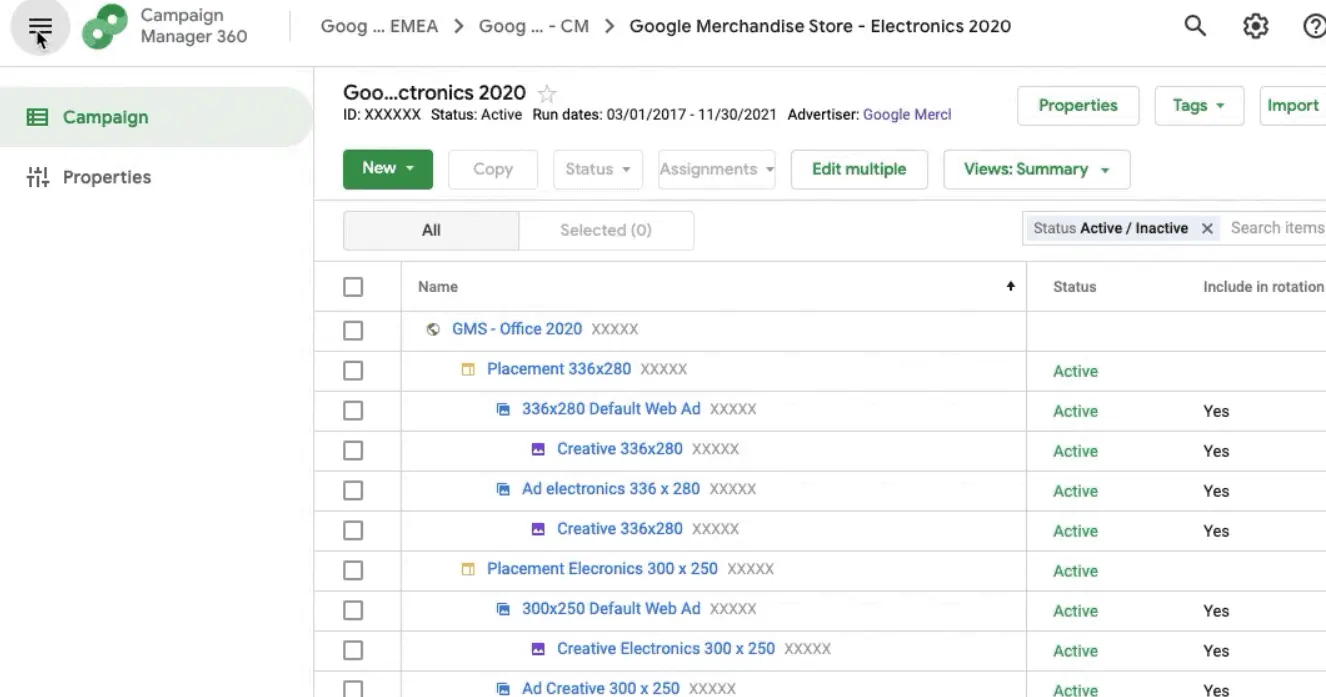Switch to the All tab
The height and width of the screenshot is (697, 1326).
[431, 230]
